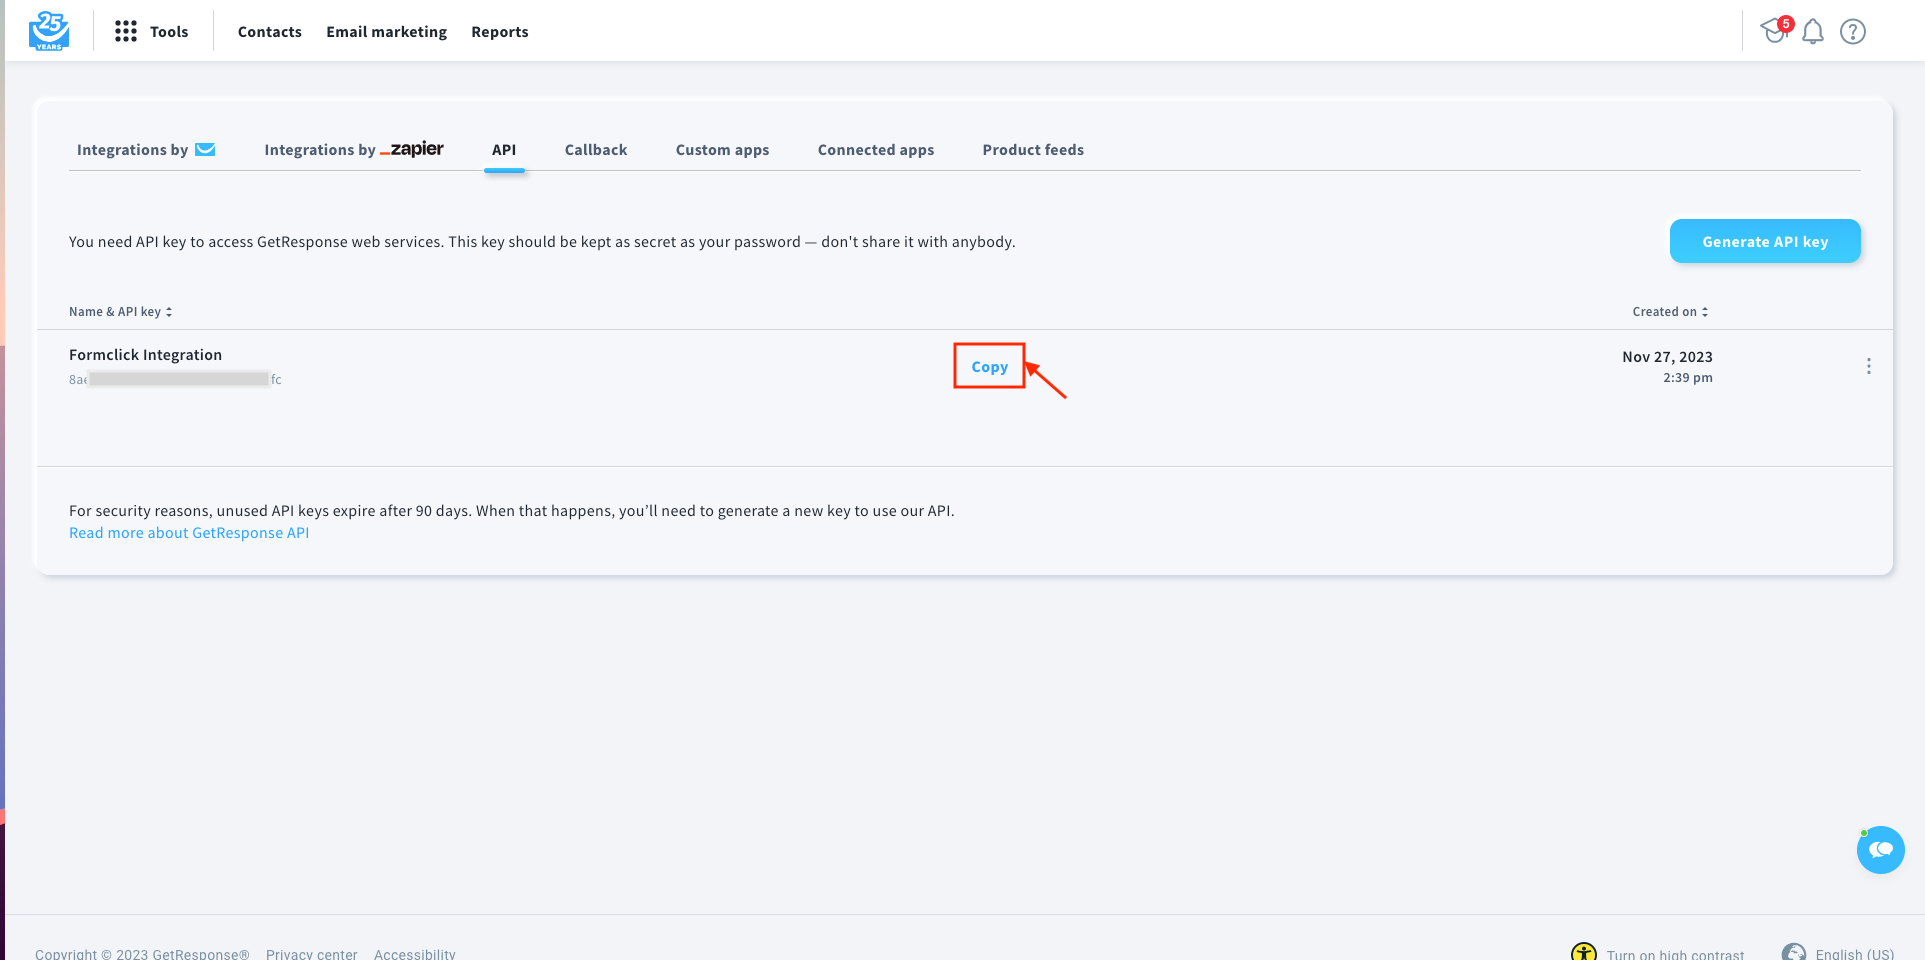Sort by Name & API key column
Image resolution: width=1925 pixels, height=960 pixels.
[121, 312]
